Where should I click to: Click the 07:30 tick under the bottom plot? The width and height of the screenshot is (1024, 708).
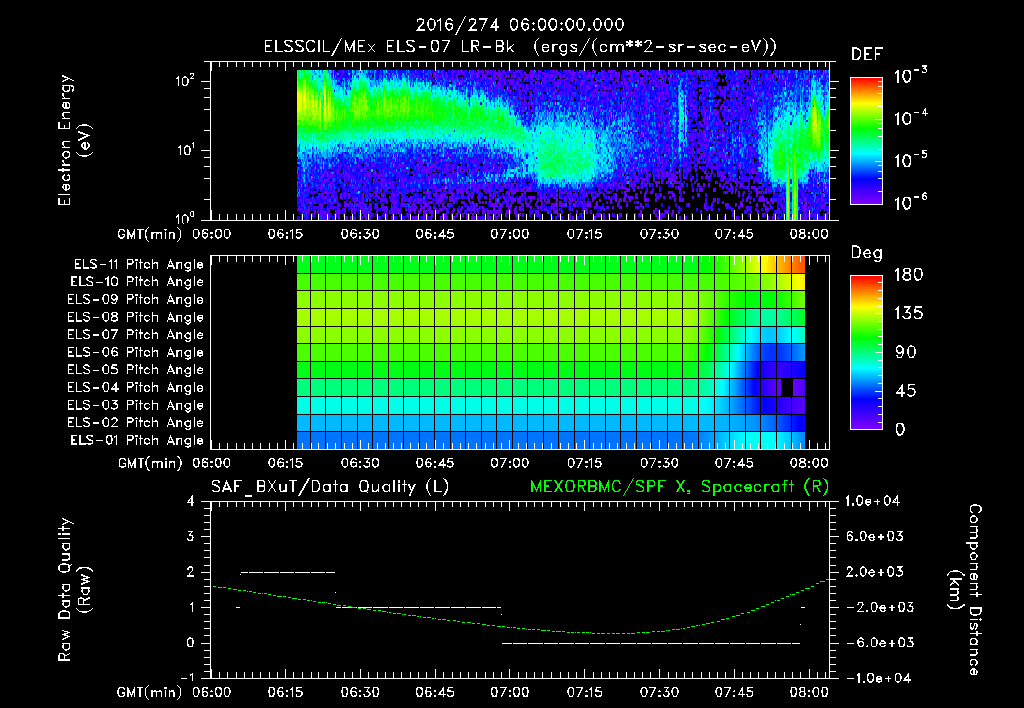click(x=659, y=692)
